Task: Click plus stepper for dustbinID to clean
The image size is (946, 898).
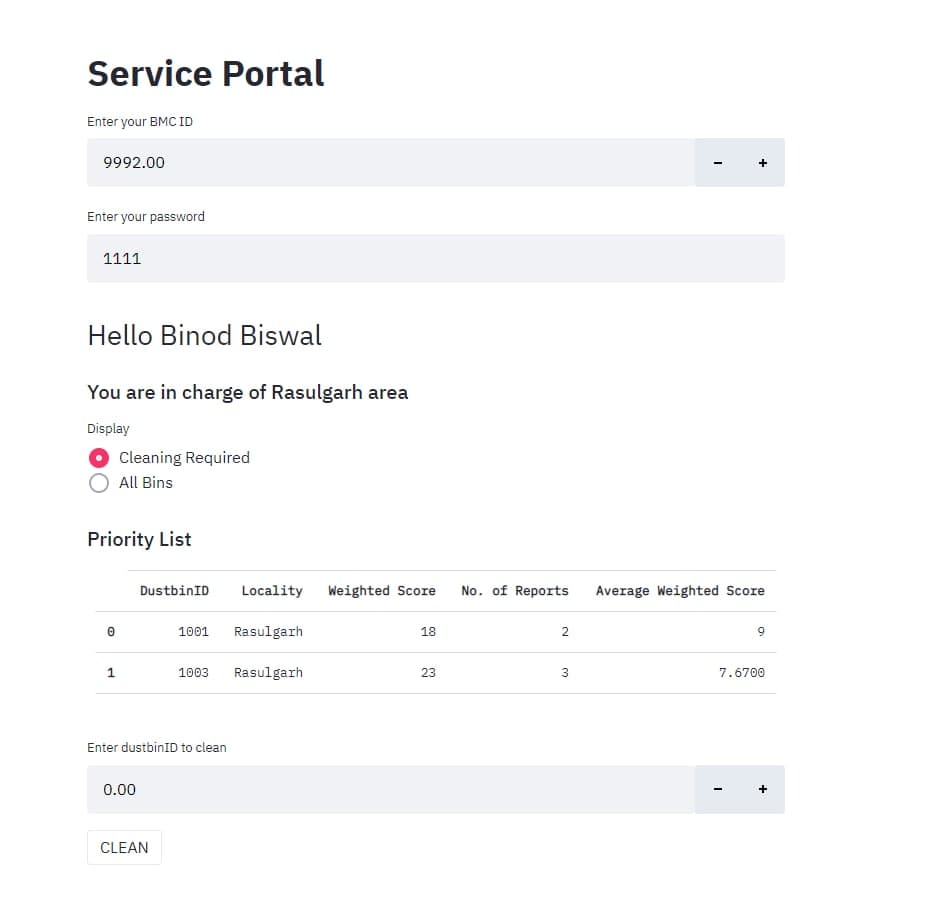Action: pos(763,789)
